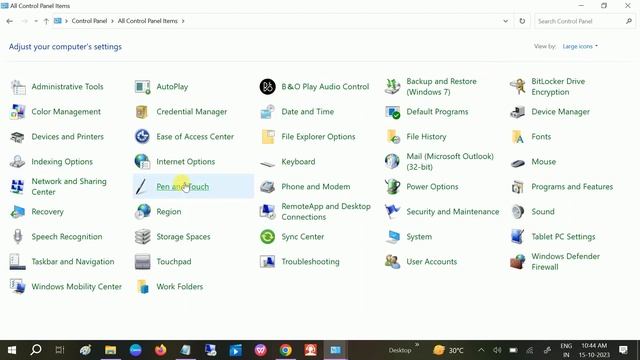Click the Indexing Options icon

coord(18,162)
